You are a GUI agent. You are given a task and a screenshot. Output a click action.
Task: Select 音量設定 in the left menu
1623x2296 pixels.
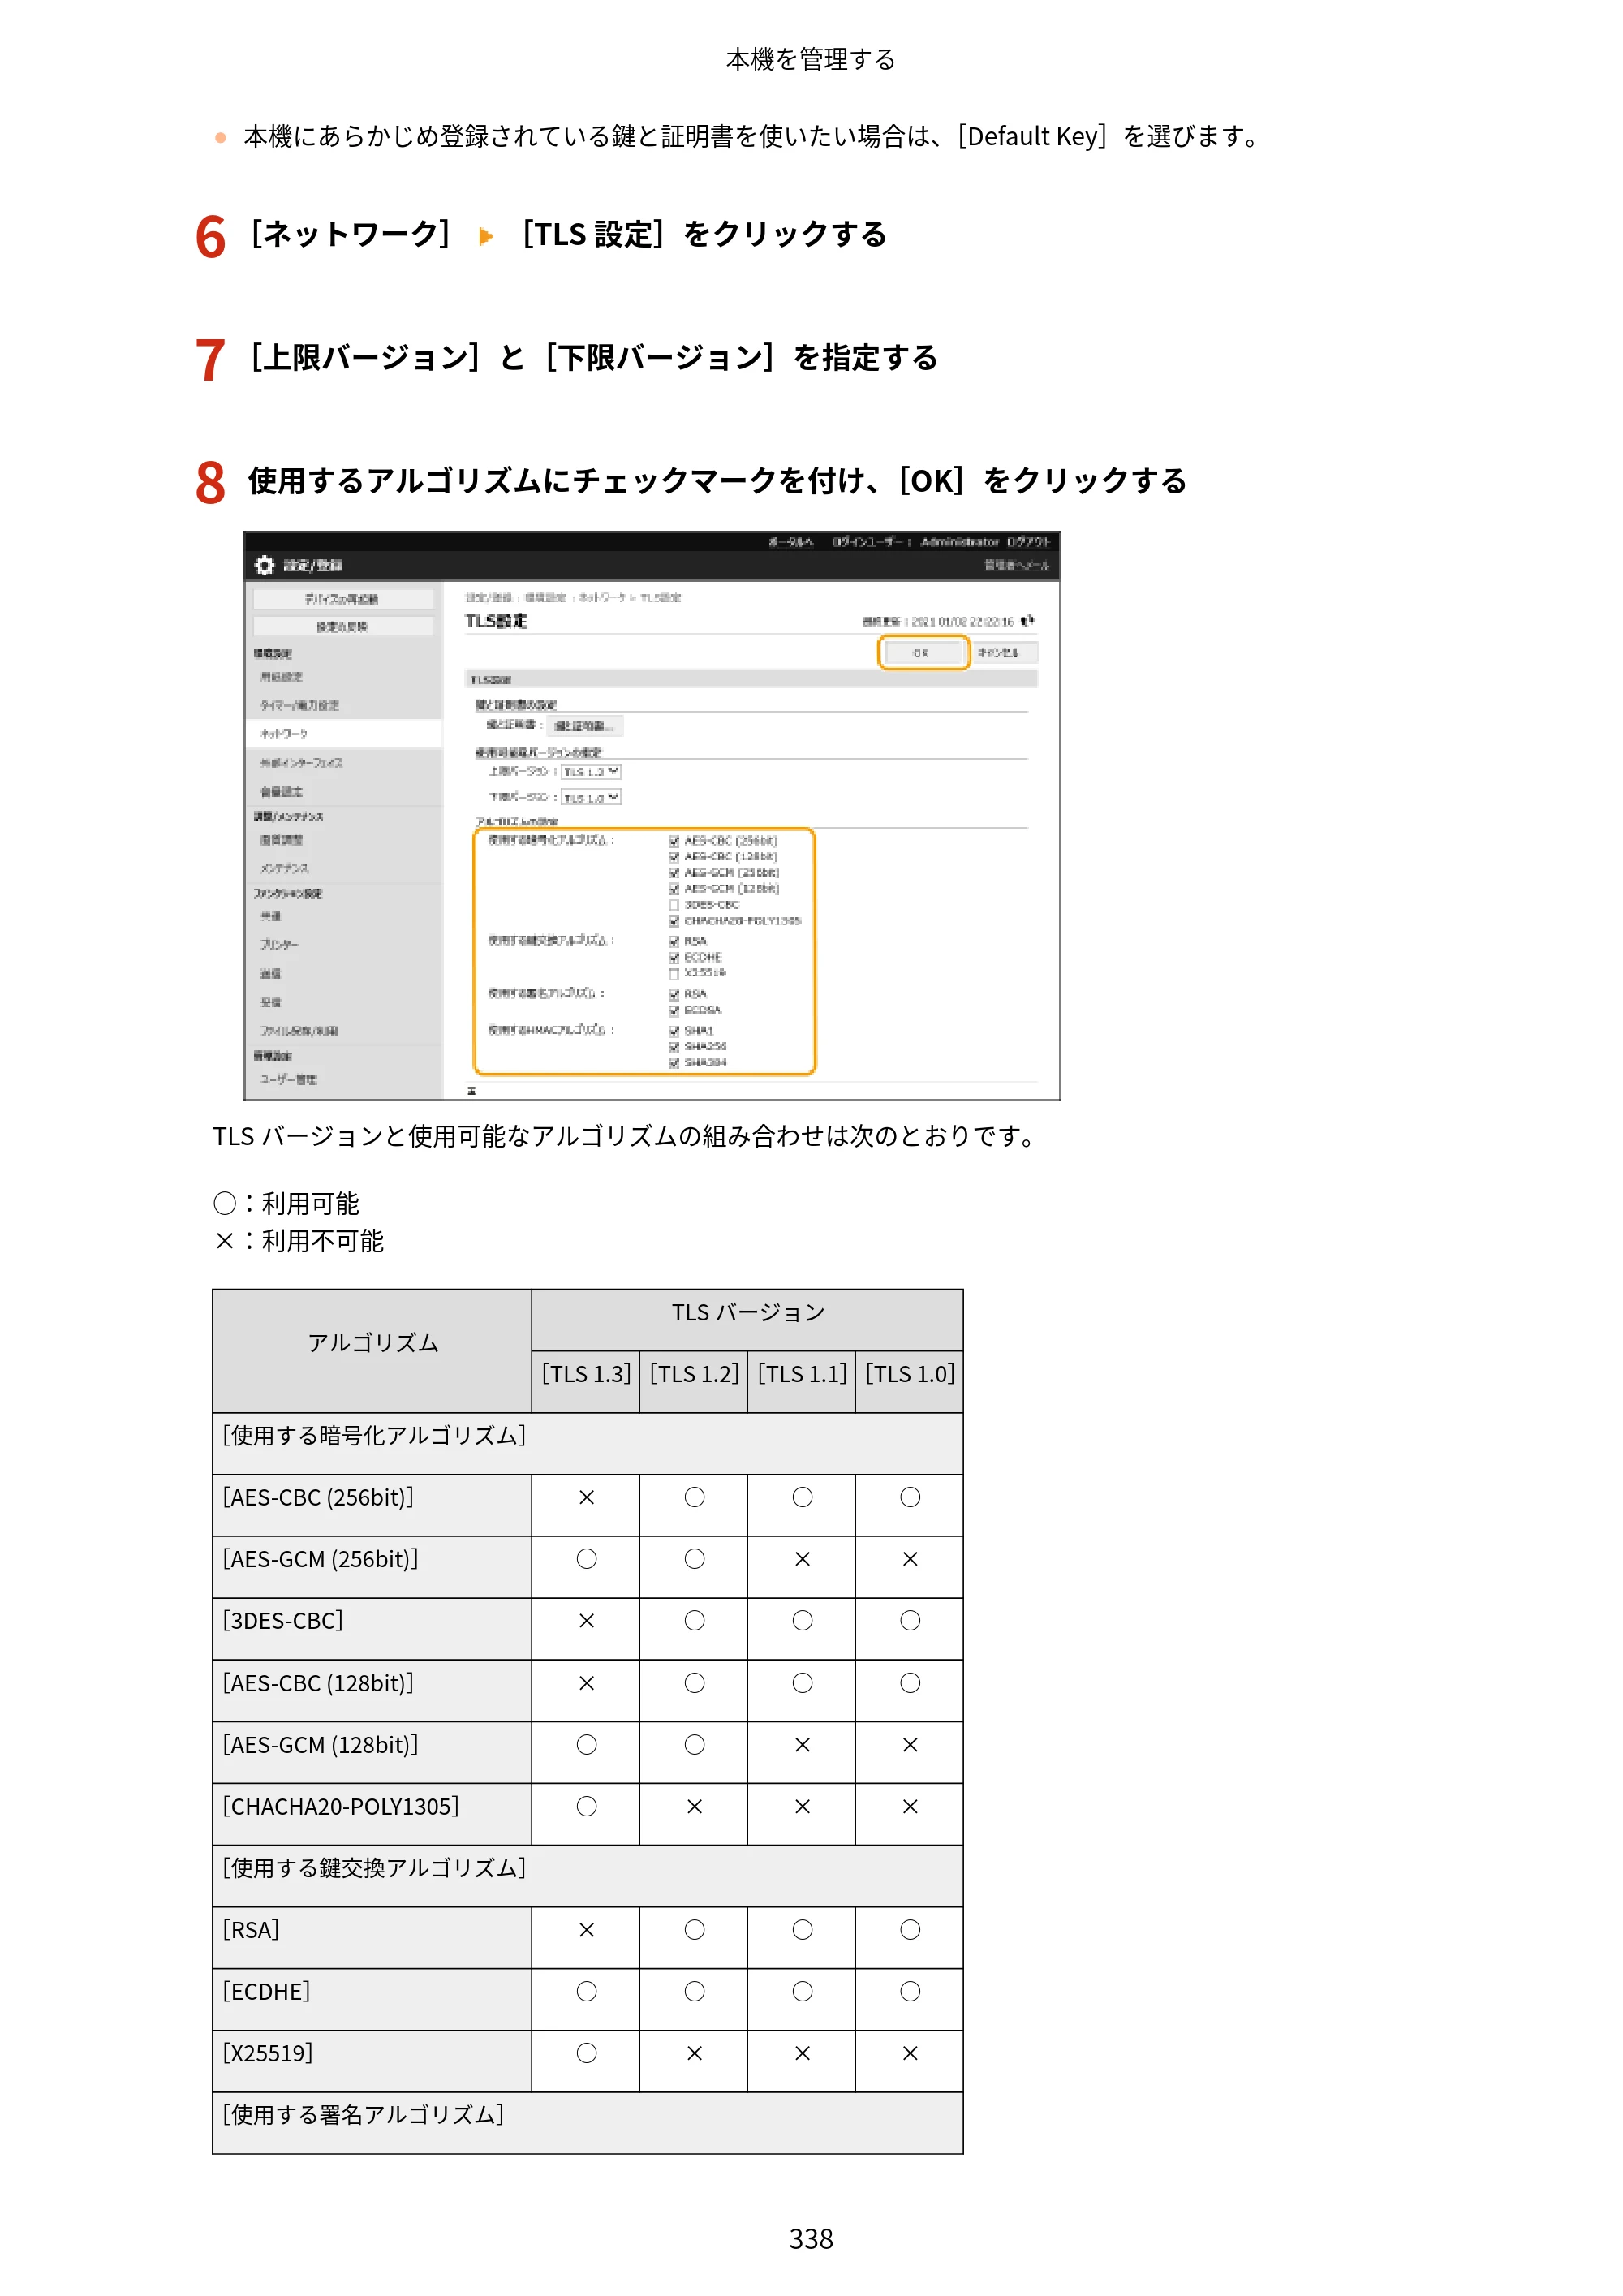tap(281, 792)
